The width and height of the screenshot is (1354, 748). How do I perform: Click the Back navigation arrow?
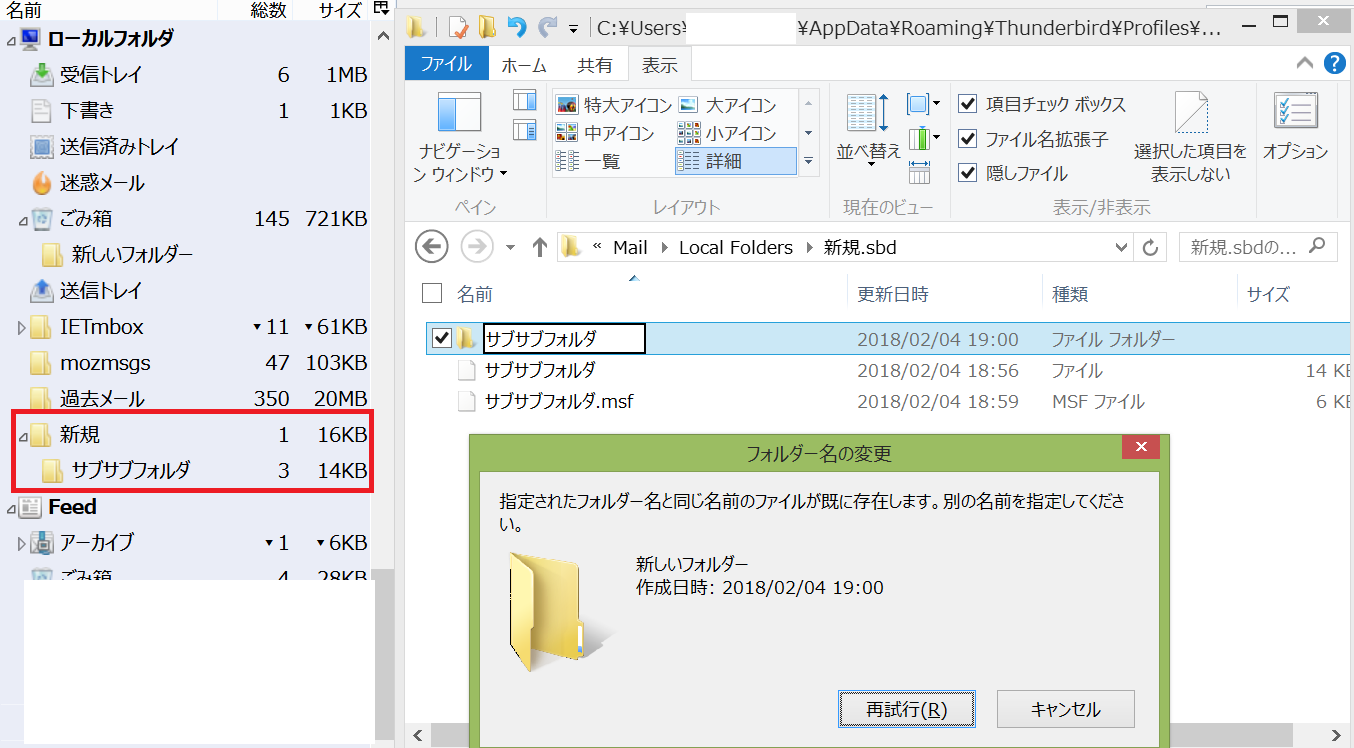[431, 247]
